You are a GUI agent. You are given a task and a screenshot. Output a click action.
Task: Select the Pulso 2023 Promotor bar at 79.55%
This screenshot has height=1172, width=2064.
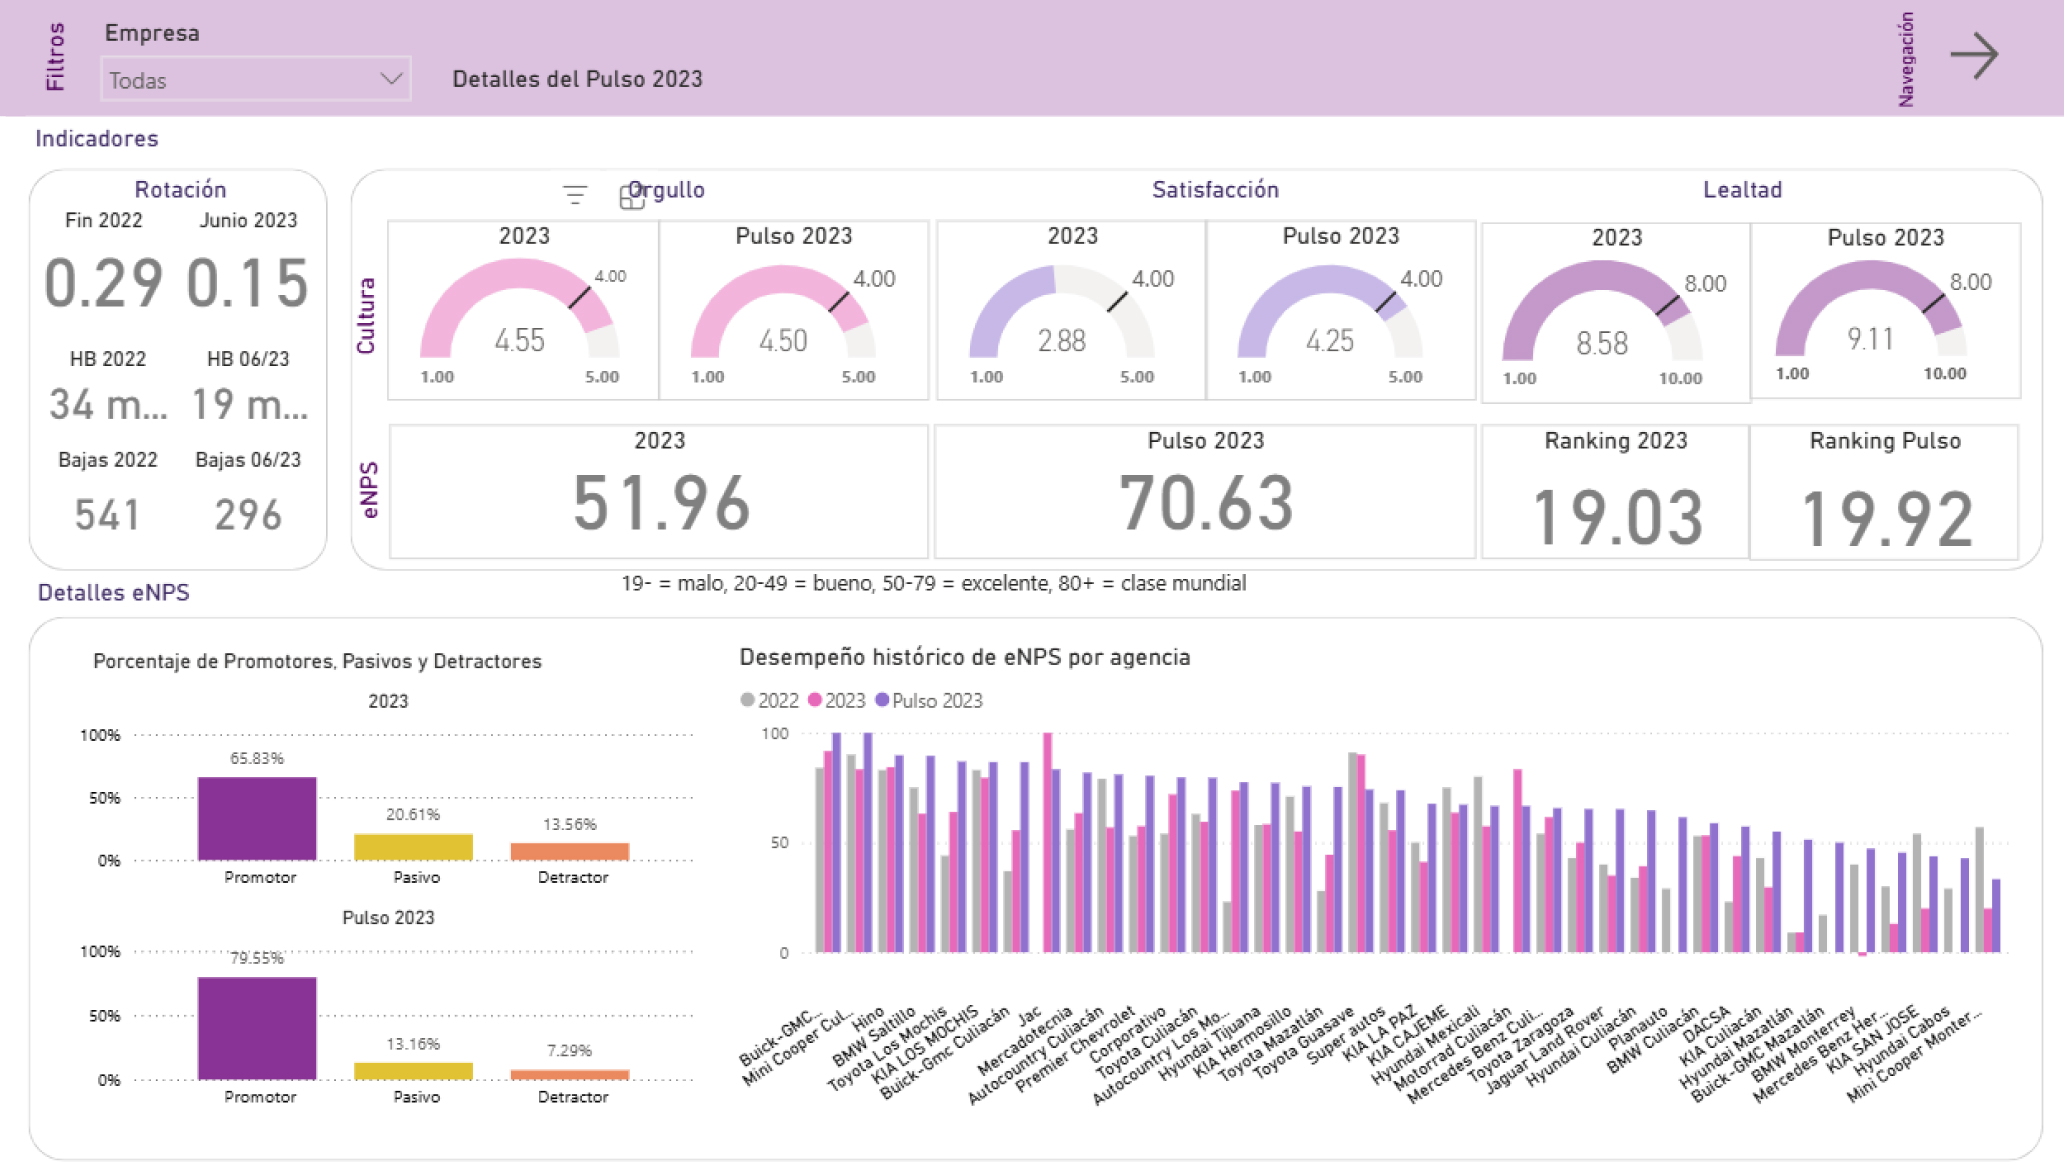pos(257,1027)
